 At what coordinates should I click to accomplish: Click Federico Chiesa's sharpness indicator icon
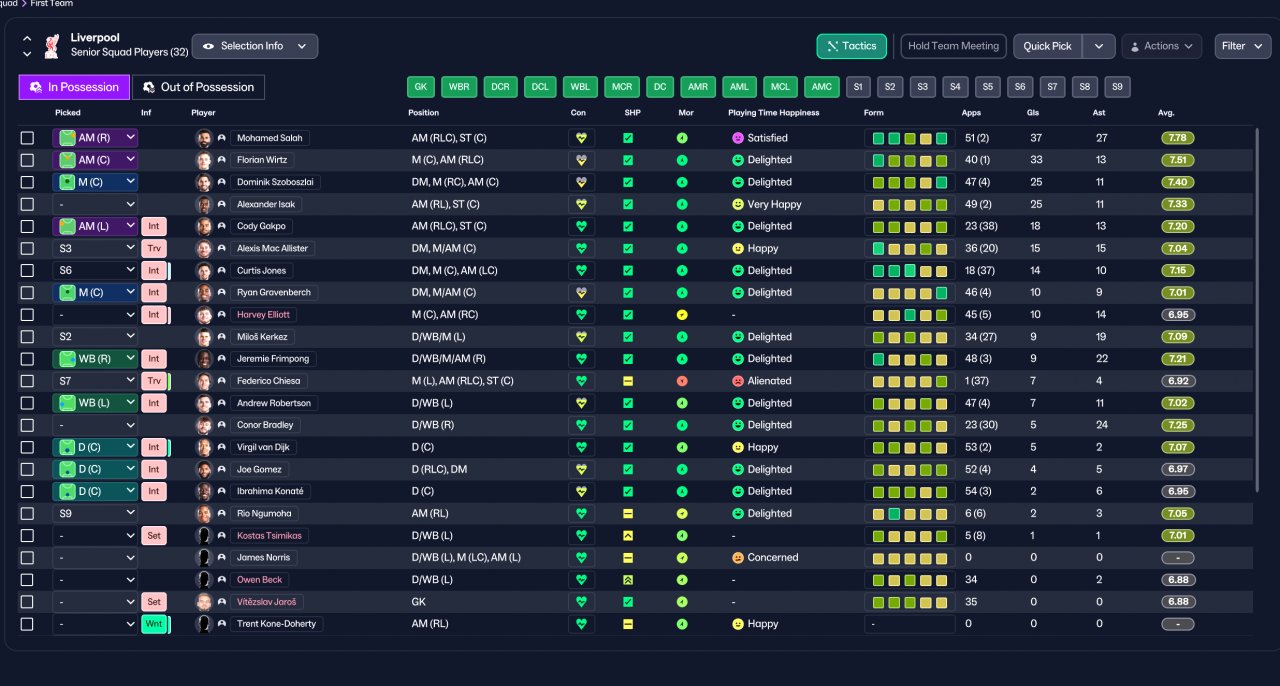click(628, 381)
